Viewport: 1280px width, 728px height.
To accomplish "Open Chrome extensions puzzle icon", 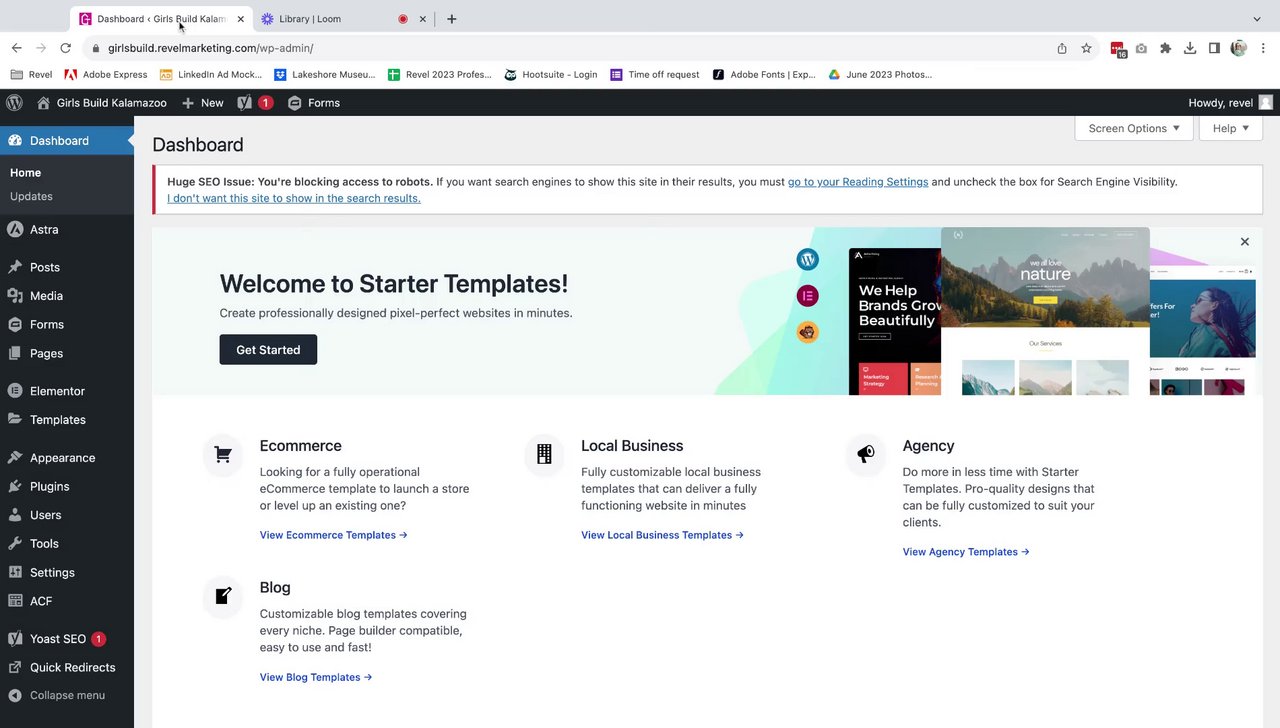I will (1165, 48).
